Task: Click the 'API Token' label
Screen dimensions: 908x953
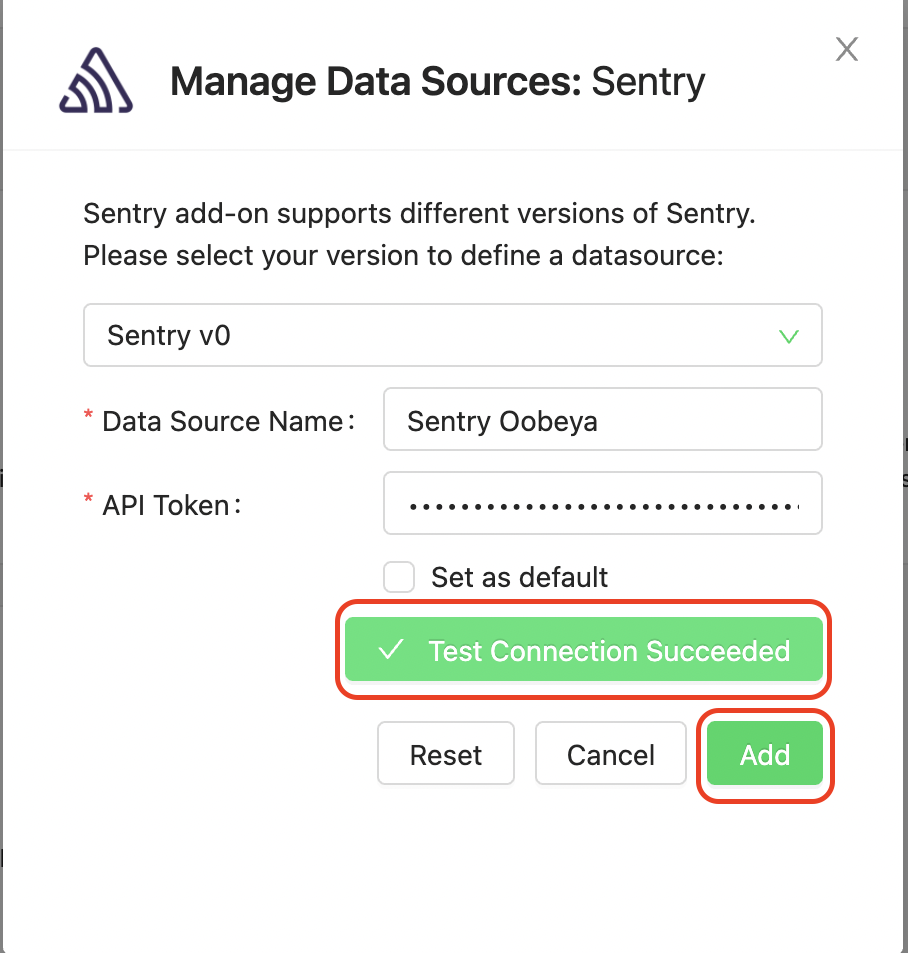Action: pyautogui.click(x=166, y=505)
